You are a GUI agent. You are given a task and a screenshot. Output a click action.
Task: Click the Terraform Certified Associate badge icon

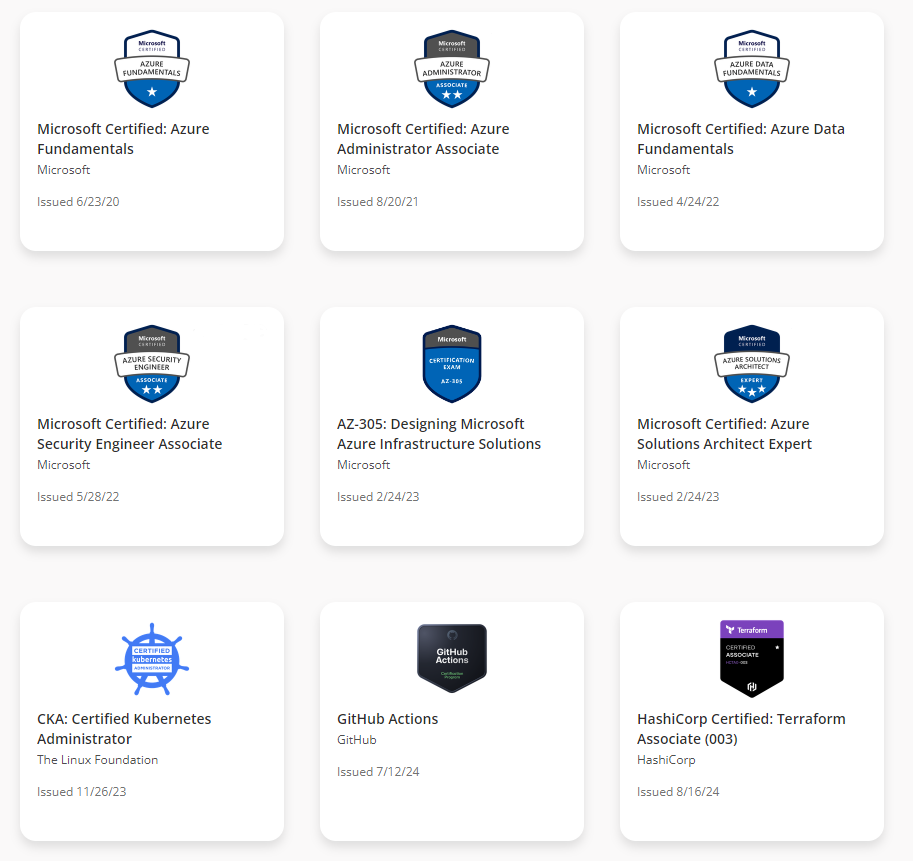(752, 659)
